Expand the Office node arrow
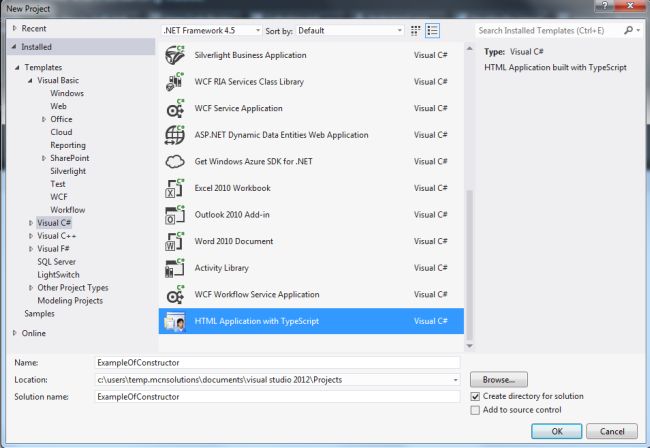 point(44,119)
